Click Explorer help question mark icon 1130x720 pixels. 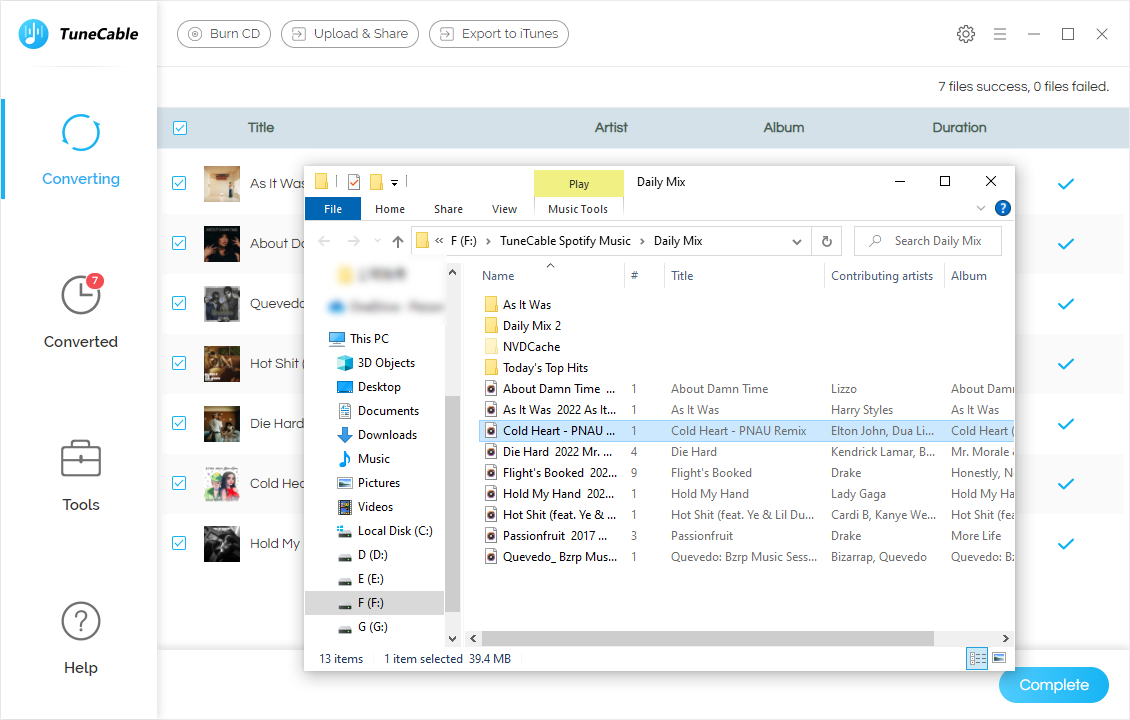tap(1002, 208)
